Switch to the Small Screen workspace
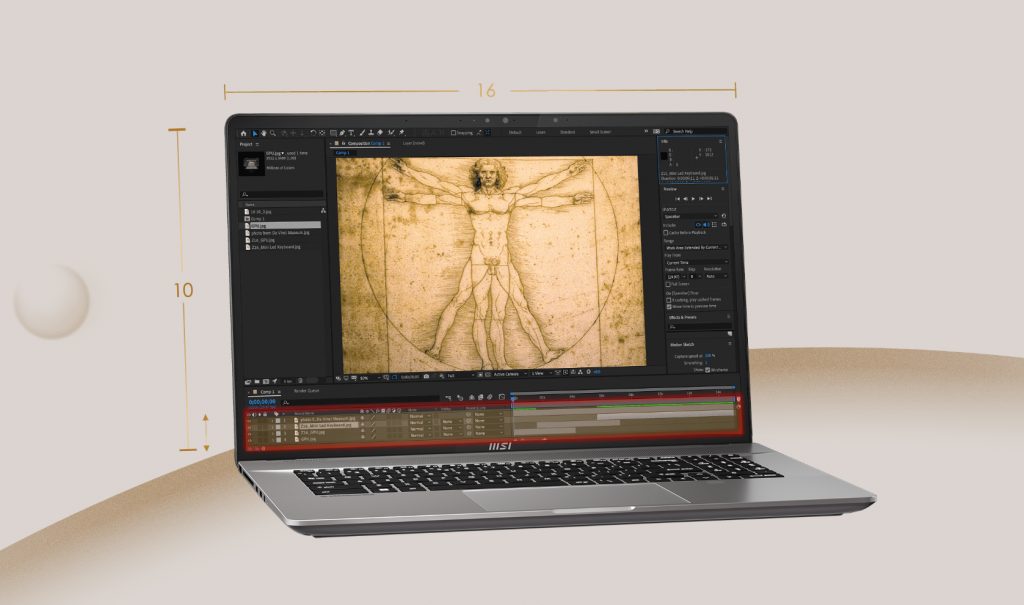The height and width of the screenshot is (605, 1024). (x=600, y=132)
